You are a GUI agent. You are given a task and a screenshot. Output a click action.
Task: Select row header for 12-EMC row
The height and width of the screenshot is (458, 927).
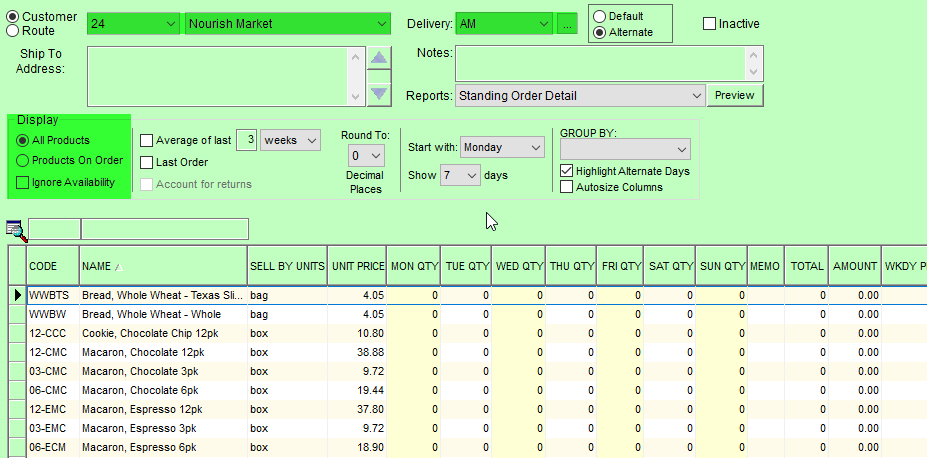pyautogui.click(x=18, y=409)
